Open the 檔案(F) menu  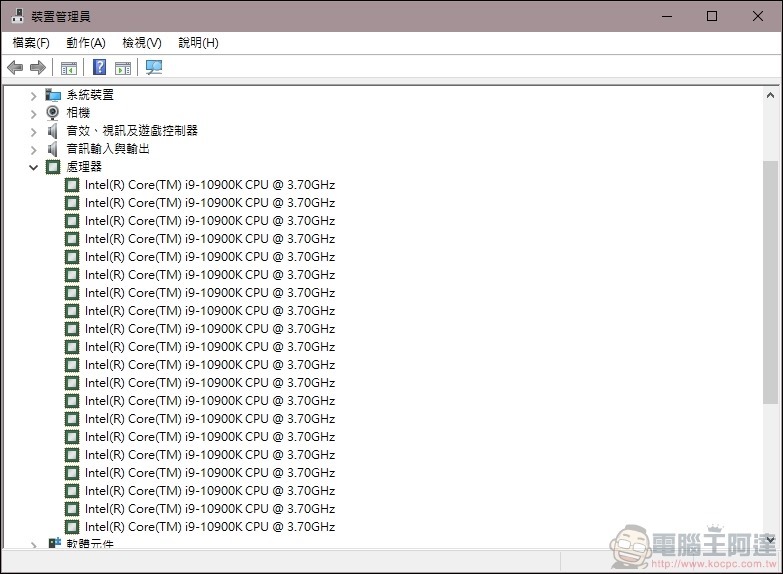click(31, 43)
